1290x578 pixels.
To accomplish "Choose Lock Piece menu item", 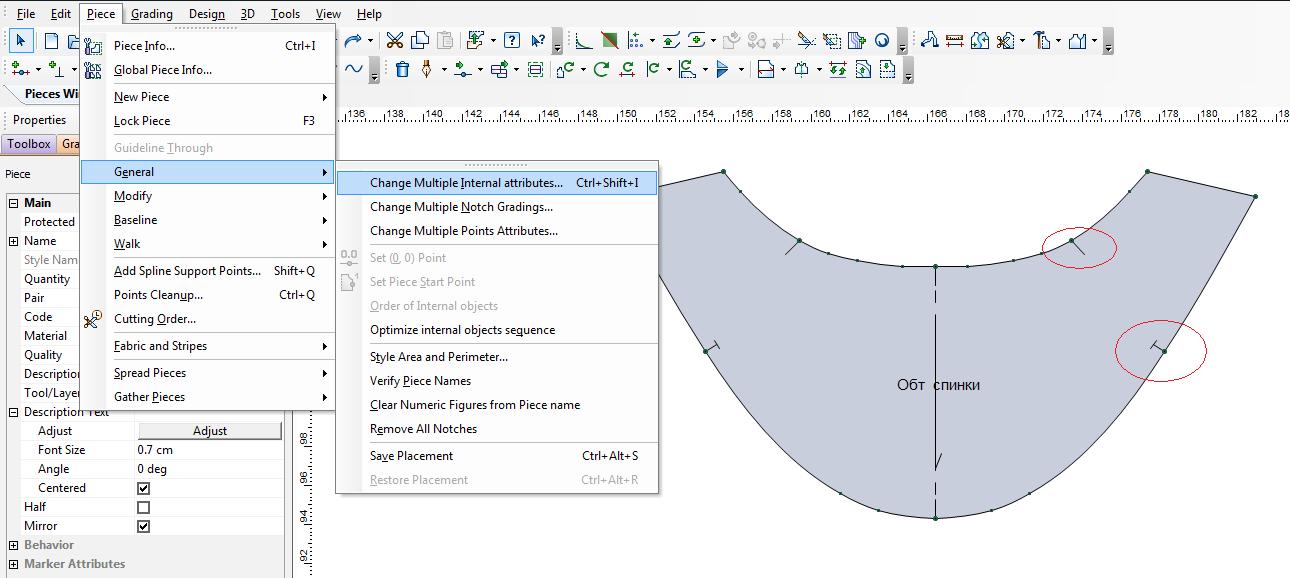I will tap(207, 121).
